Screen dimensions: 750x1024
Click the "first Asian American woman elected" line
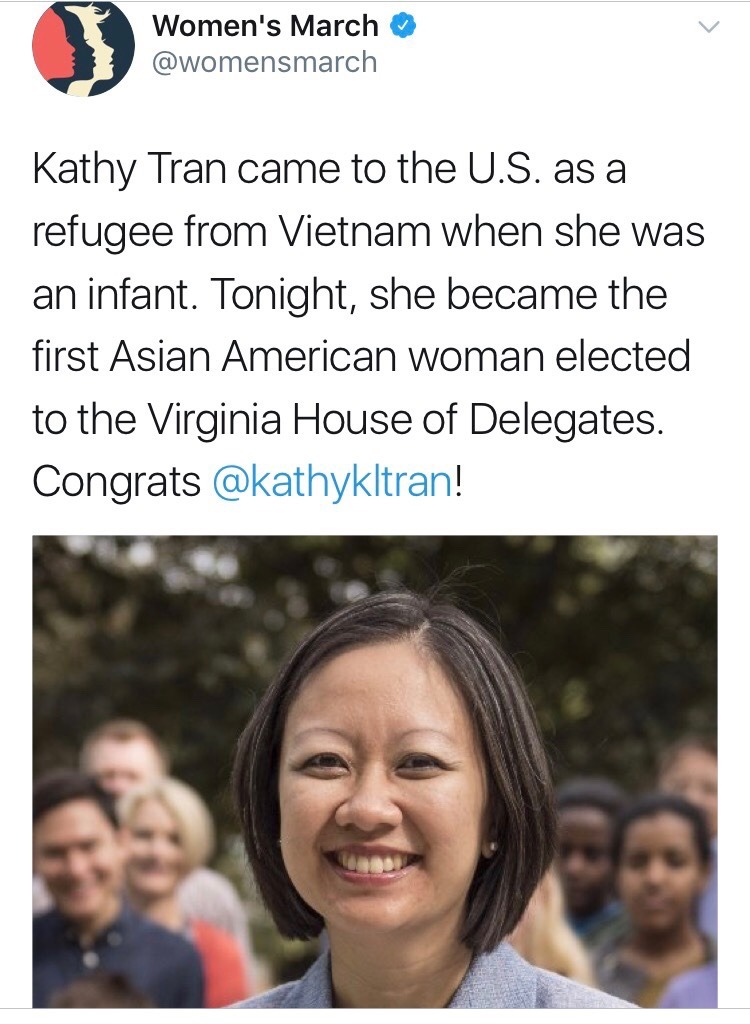tap(361, 357)
